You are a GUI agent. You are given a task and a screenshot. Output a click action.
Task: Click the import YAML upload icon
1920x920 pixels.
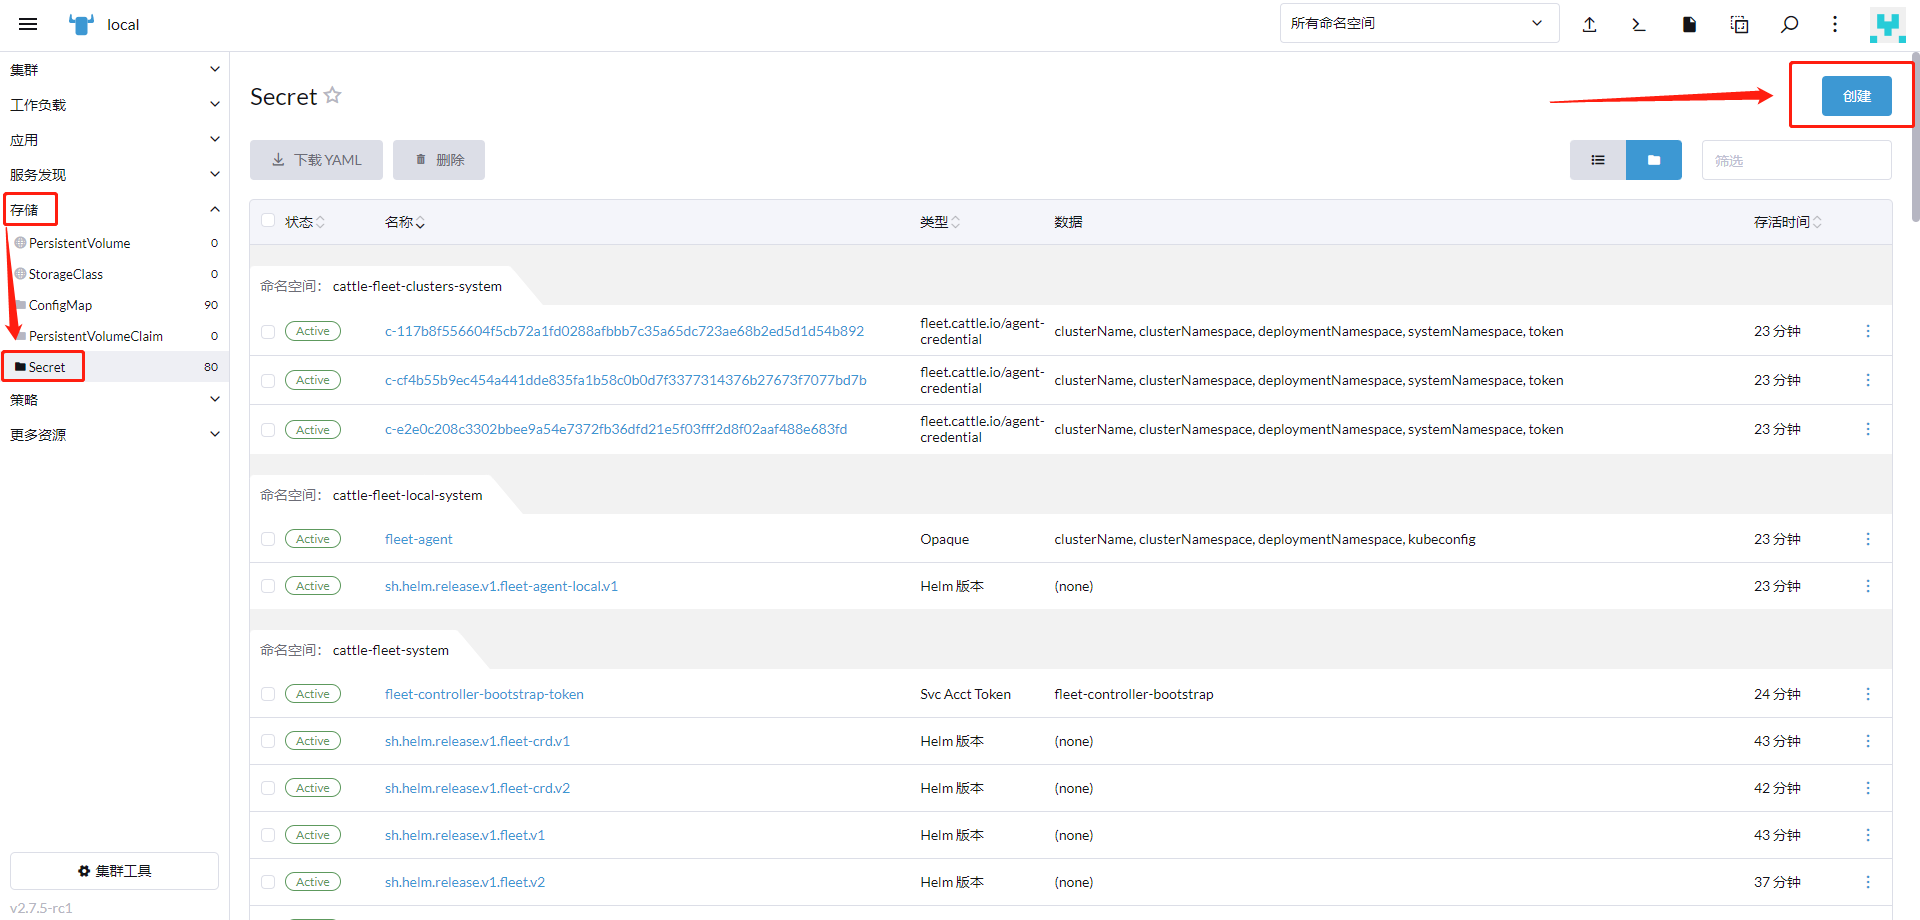(1590, 24)
